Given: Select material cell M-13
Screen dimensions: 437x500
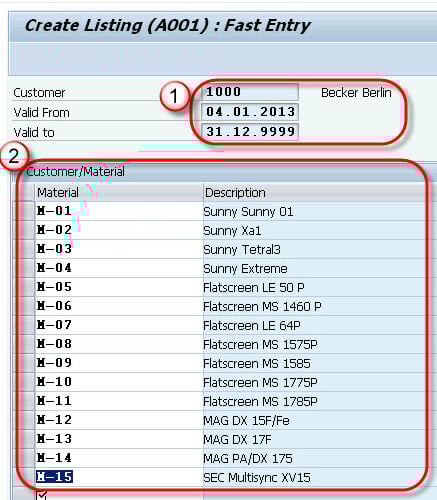Looking at the screenshot, I should 119,439.
